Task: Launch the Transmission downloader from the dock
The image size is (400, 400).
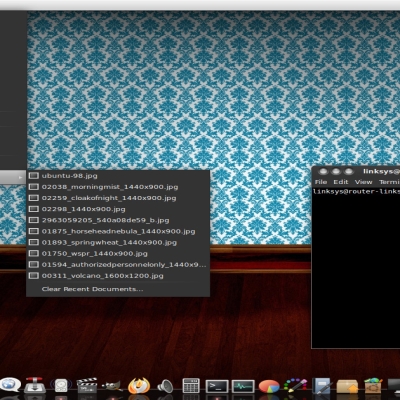Action: (x=35, y=385)
